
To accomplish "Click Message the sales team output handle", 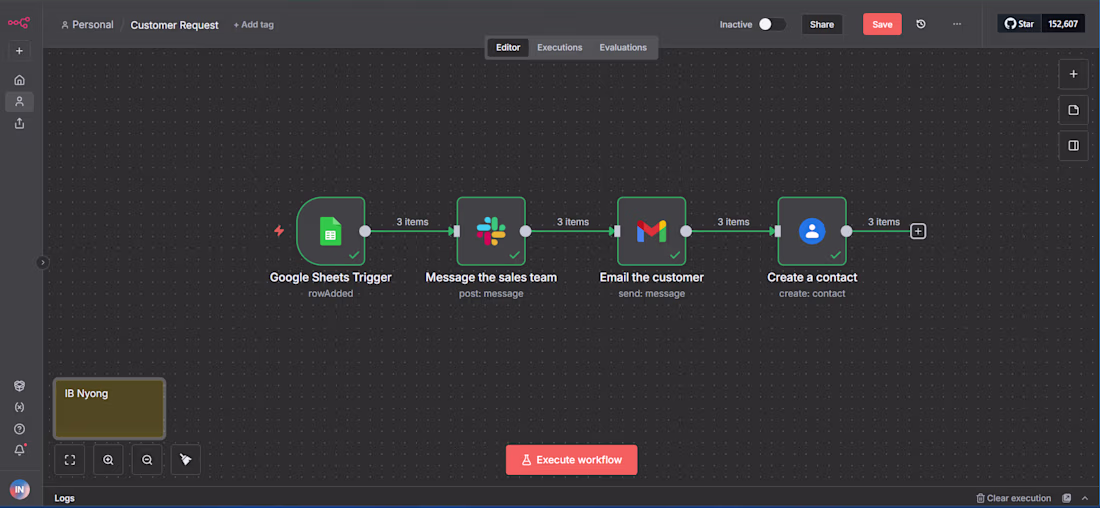I will click(525, 231).
